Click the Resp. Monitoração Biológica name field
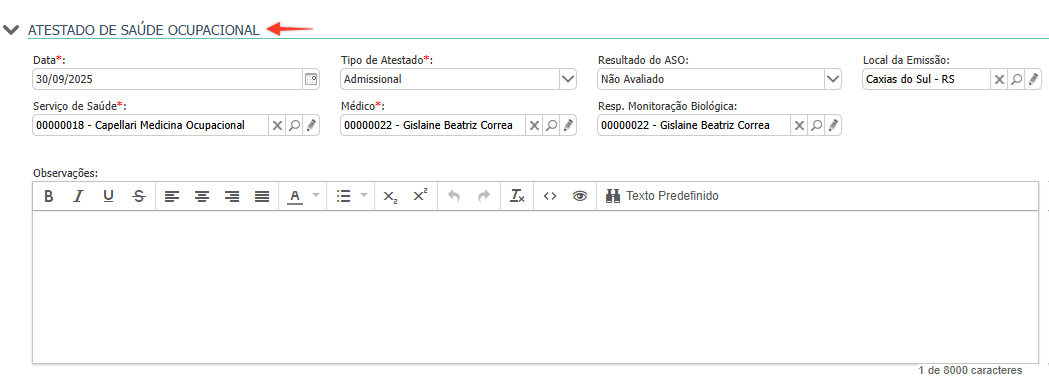This screenshot has width=1049, height=388. click(693, 125)
